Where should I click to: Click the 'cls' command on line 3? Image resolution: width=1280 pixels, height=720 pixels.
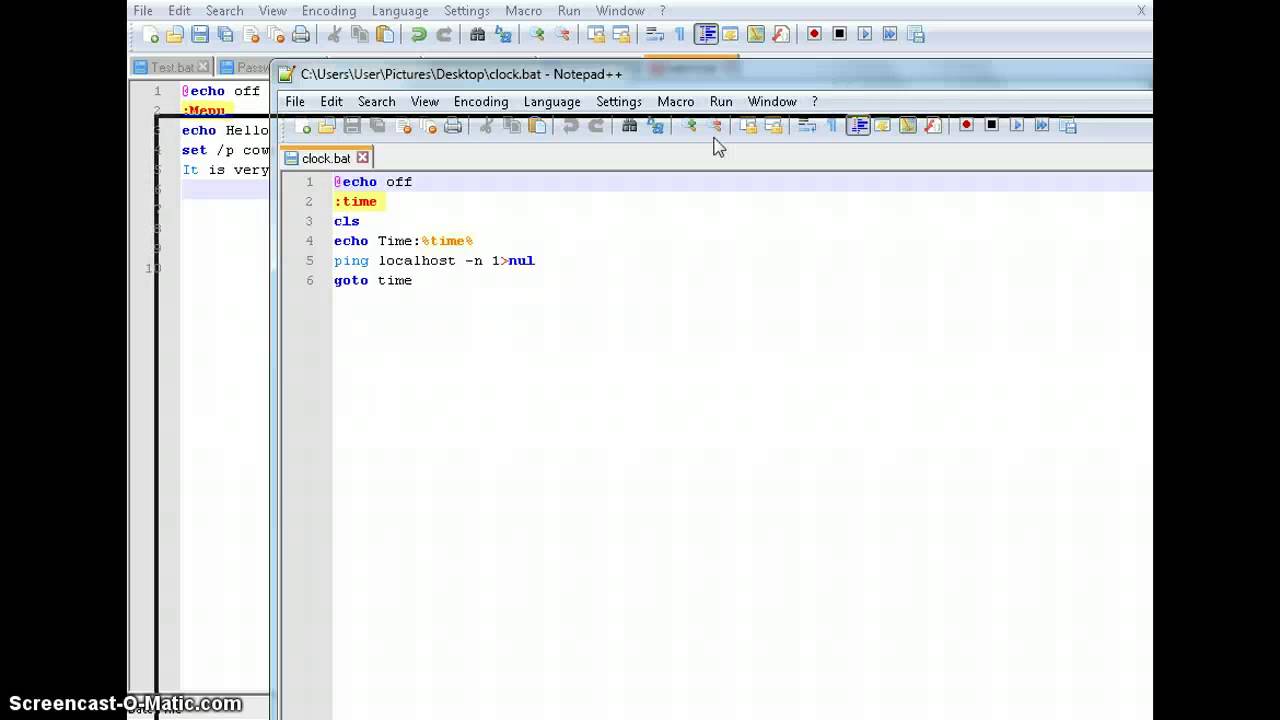(346, 221)
